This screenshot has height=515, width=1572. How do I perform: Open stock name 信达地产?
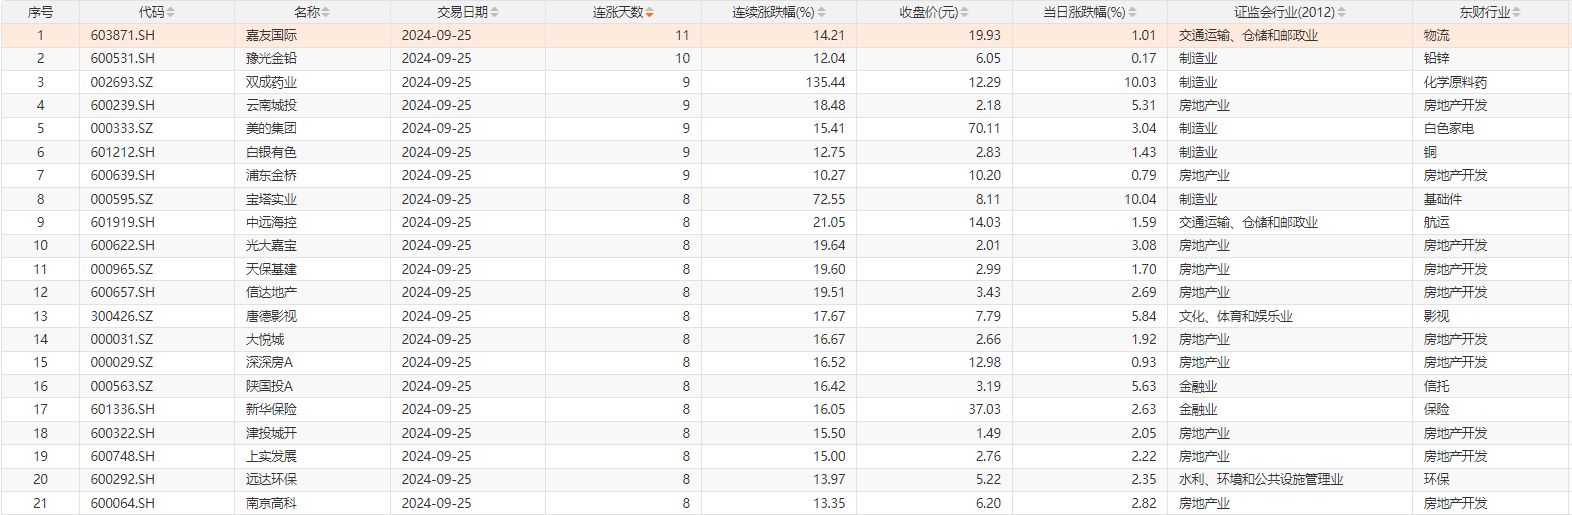click(271, 292)
